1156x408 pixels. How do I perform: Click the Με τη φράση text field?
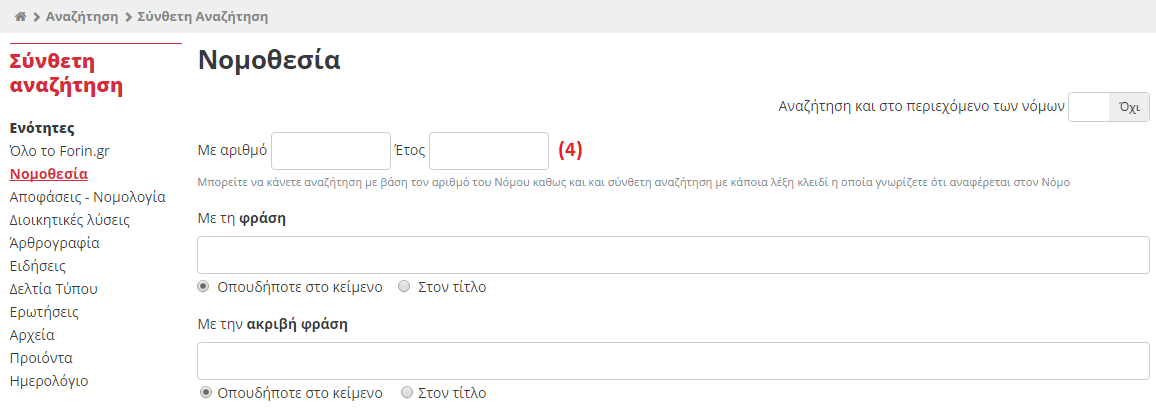(673, 255)
